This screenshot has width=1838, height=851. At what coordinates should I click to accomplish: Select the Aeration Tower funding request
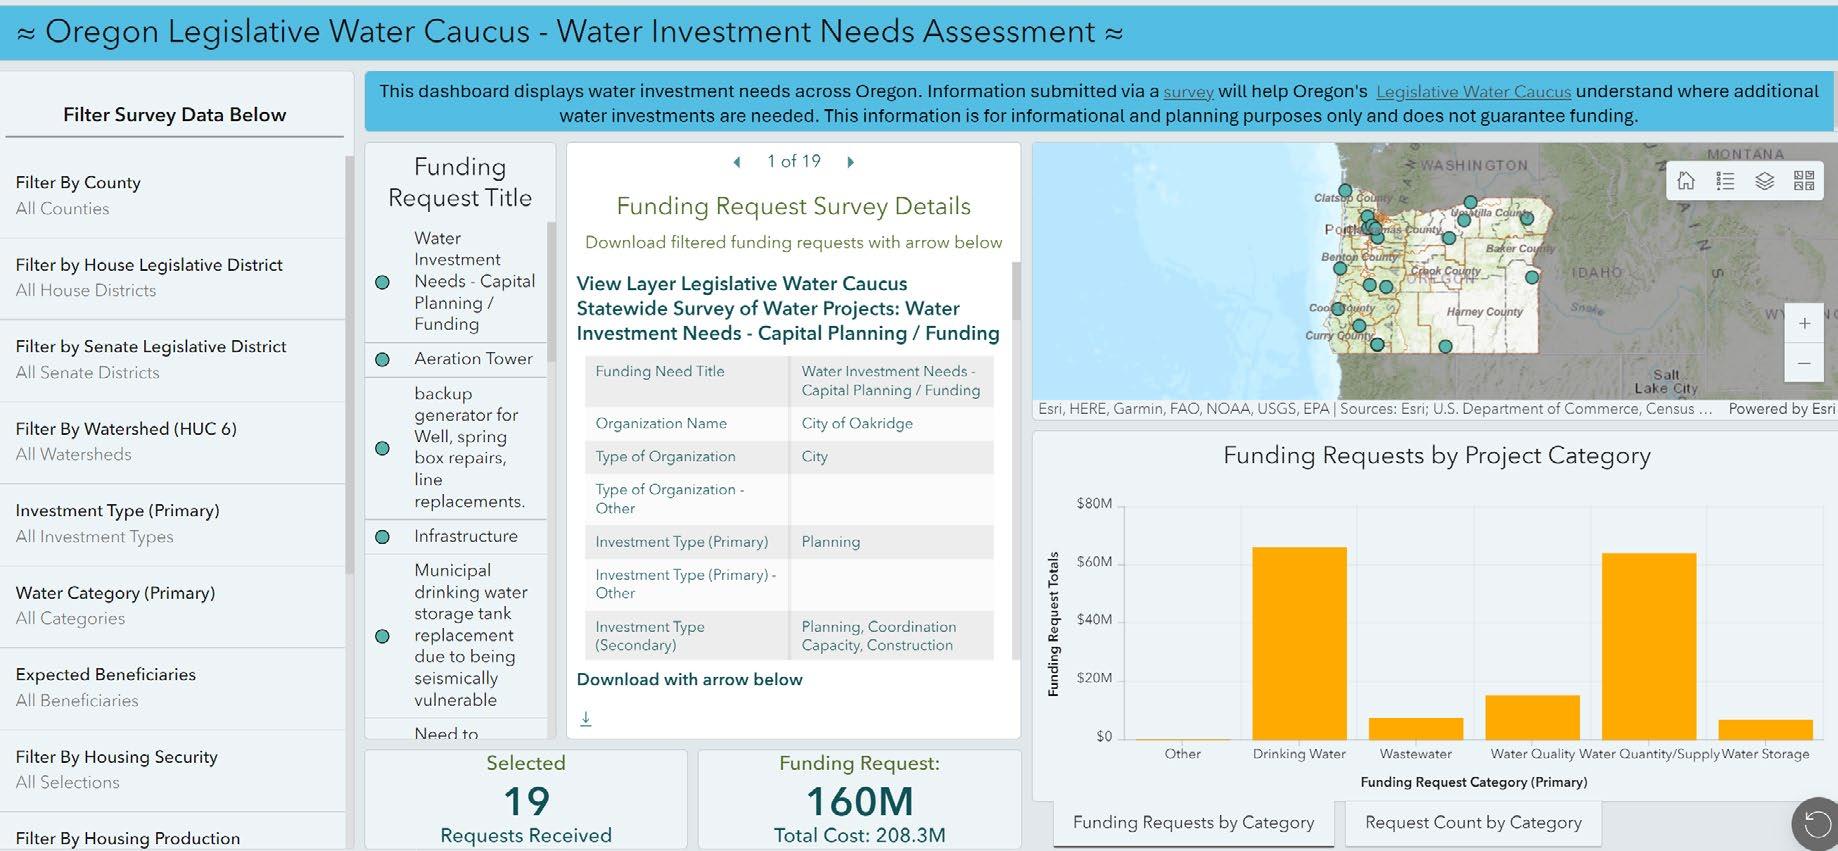[473, 359]
